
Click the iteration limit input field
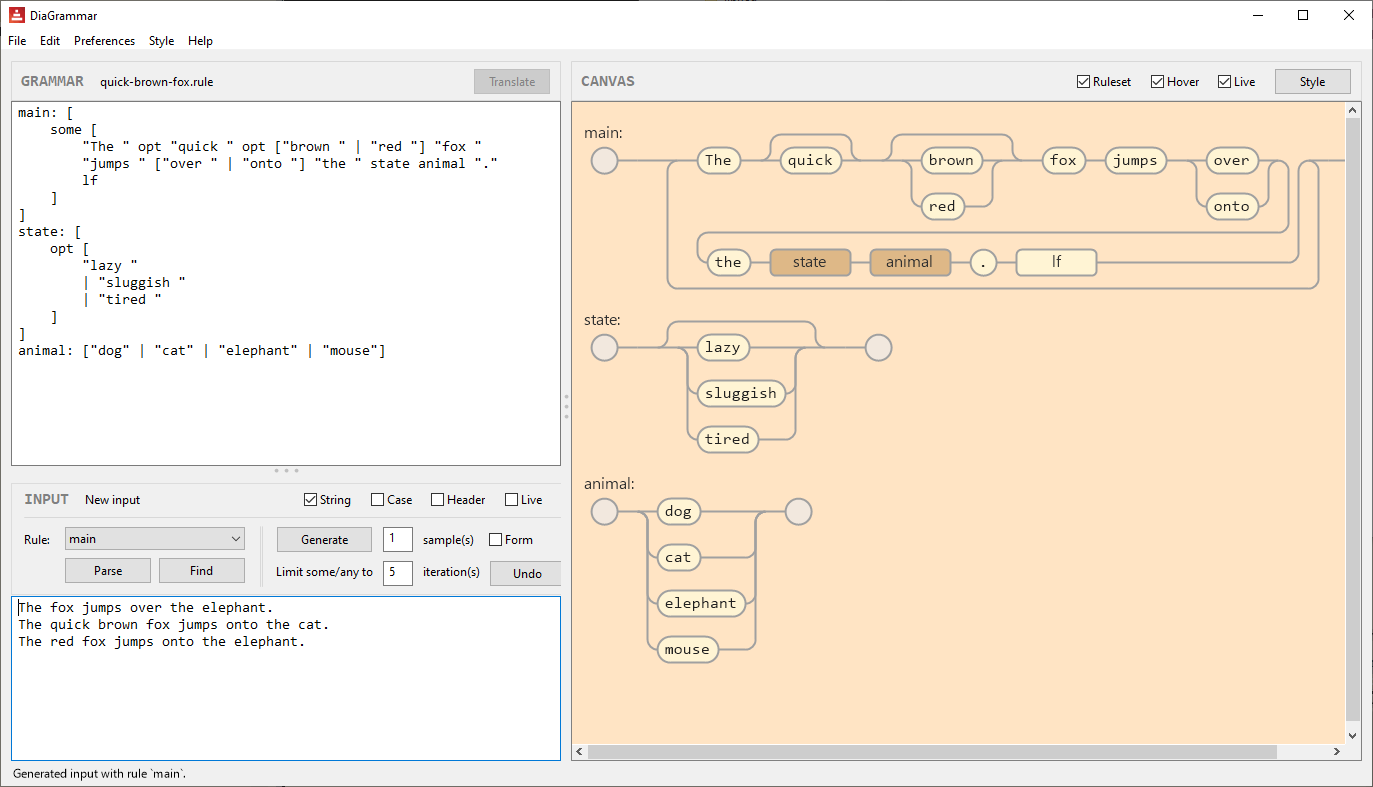pos(397,573)
